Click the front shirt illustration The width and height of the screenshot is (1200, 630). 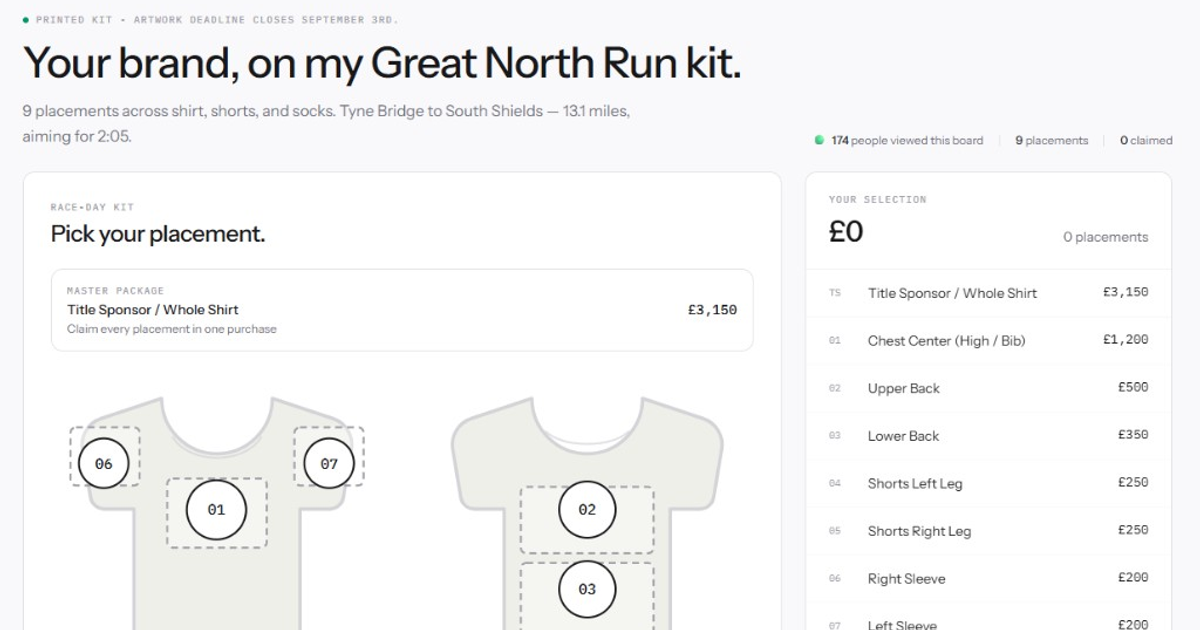[216, 514]
